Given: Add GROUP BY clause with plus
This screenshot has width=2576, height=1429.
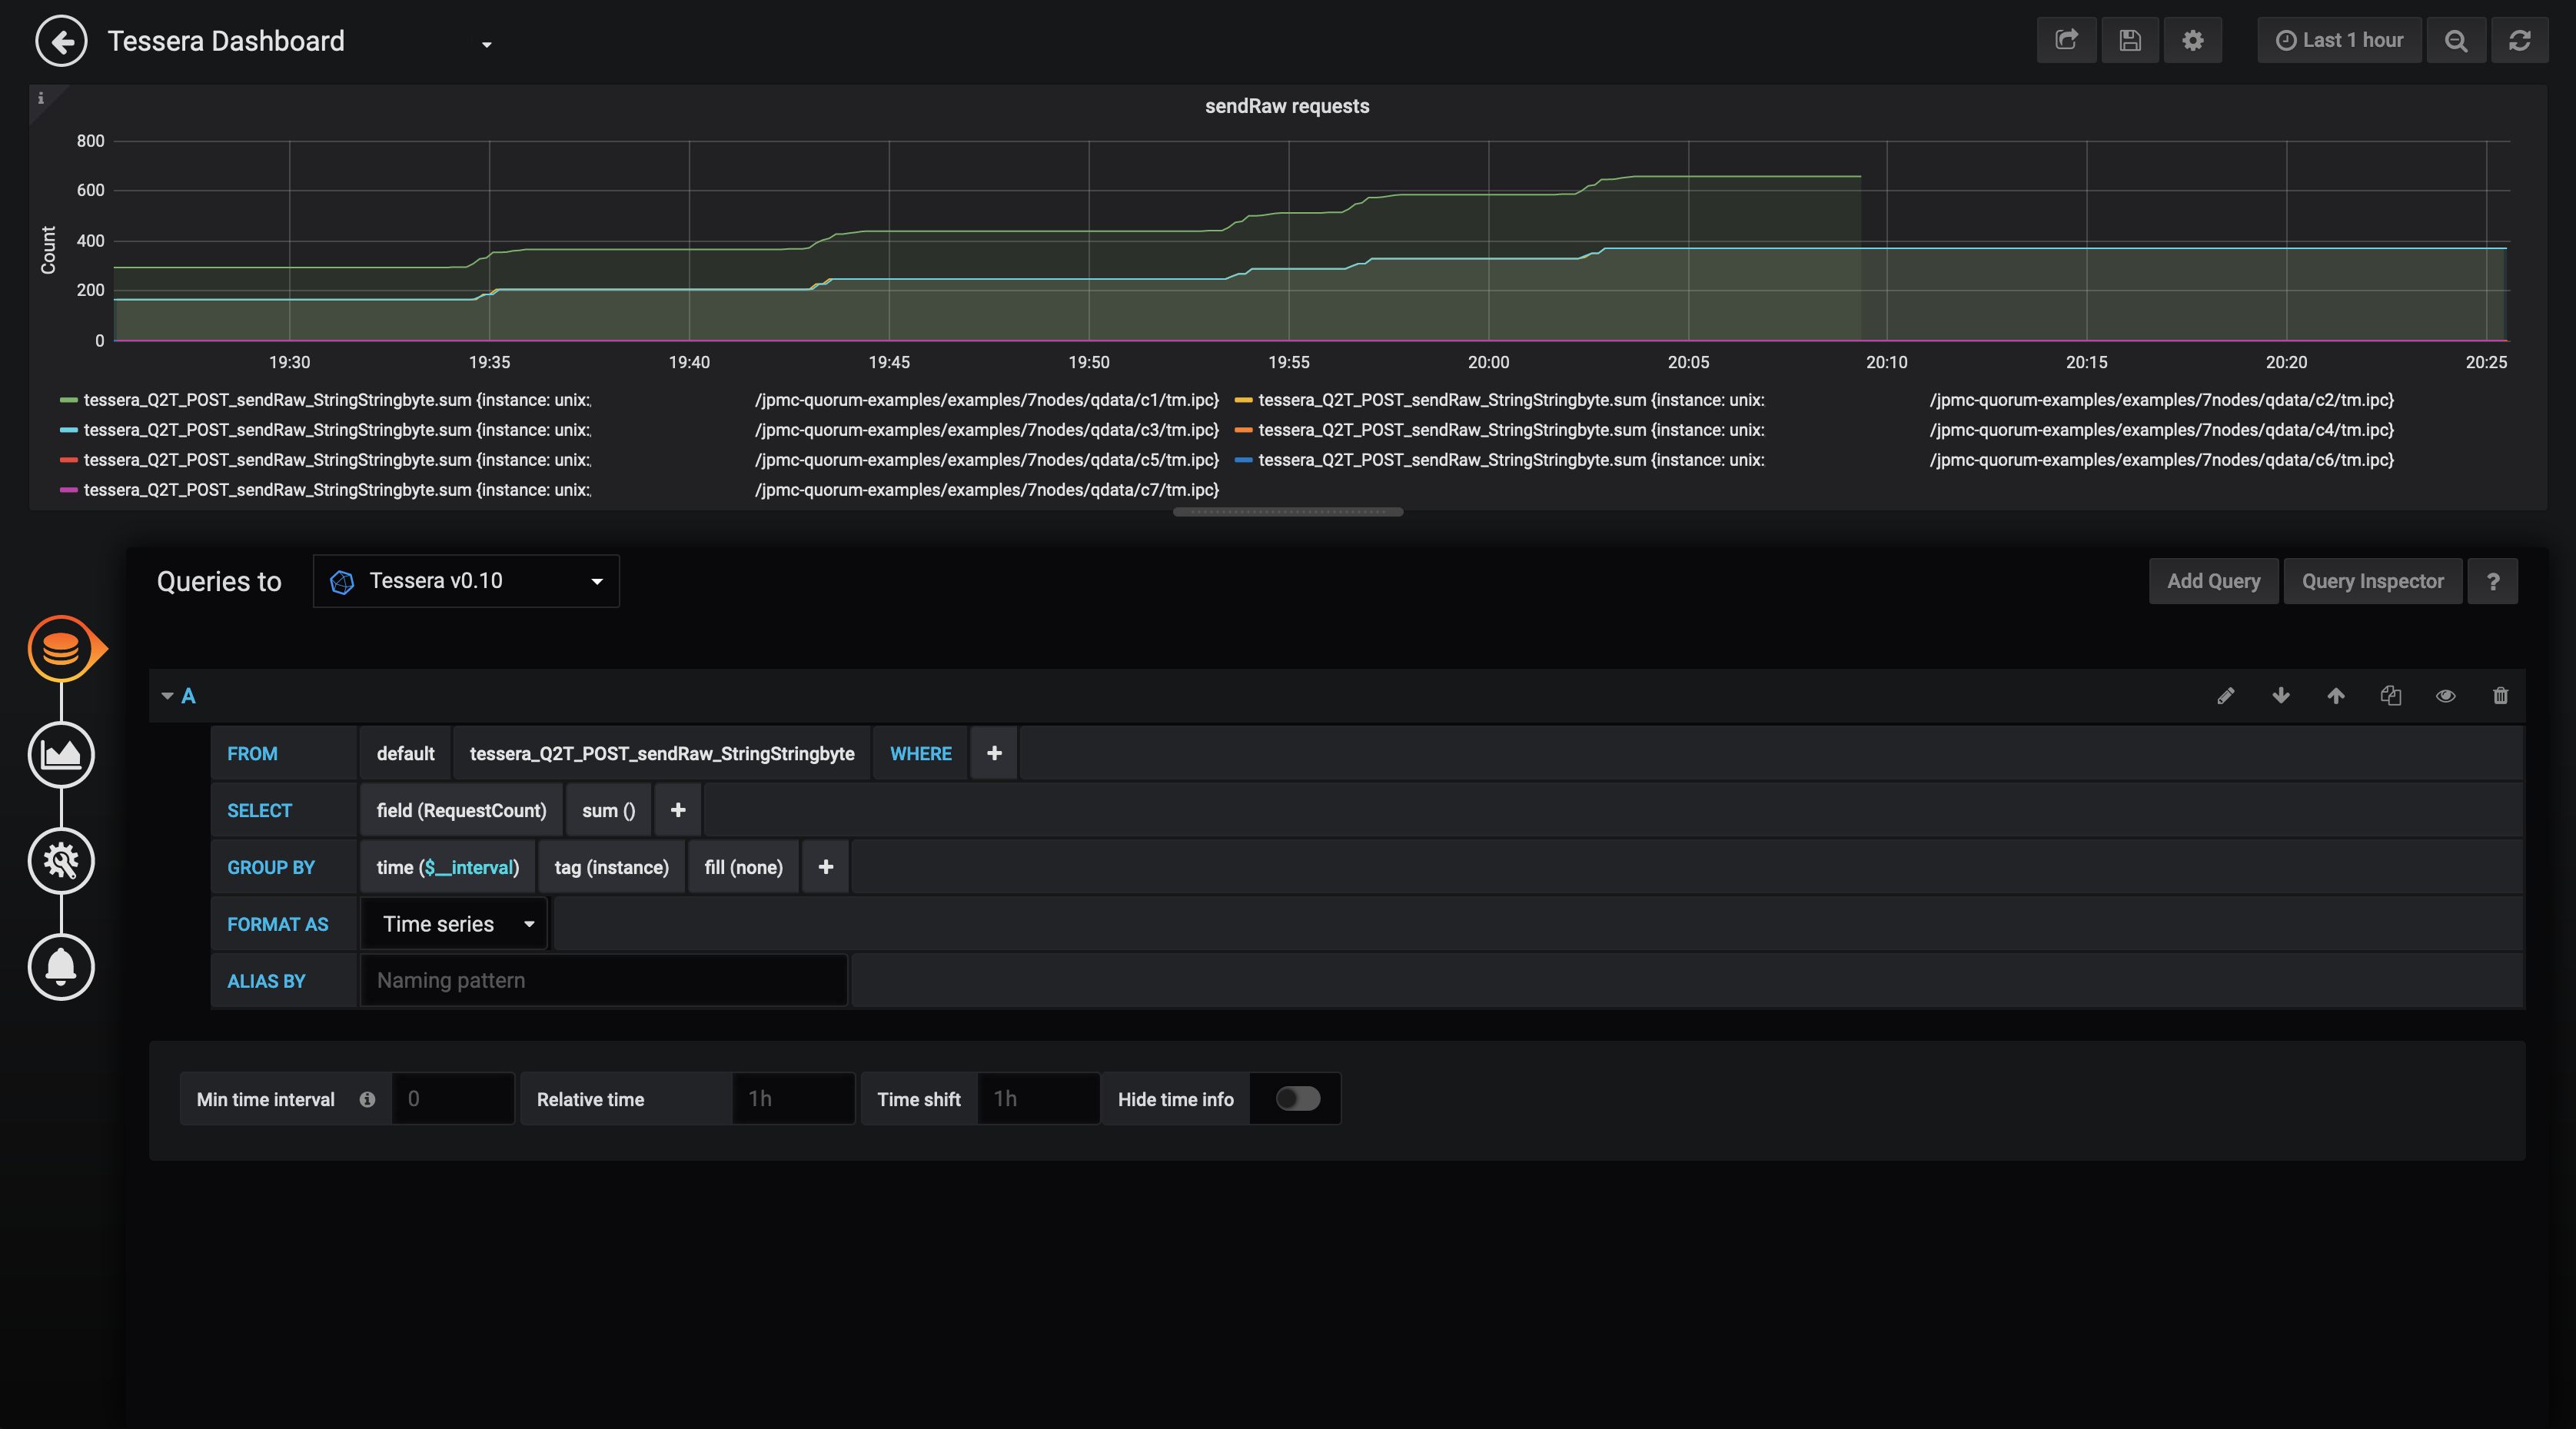Looking at the screenshot, I should click(826, 868).
